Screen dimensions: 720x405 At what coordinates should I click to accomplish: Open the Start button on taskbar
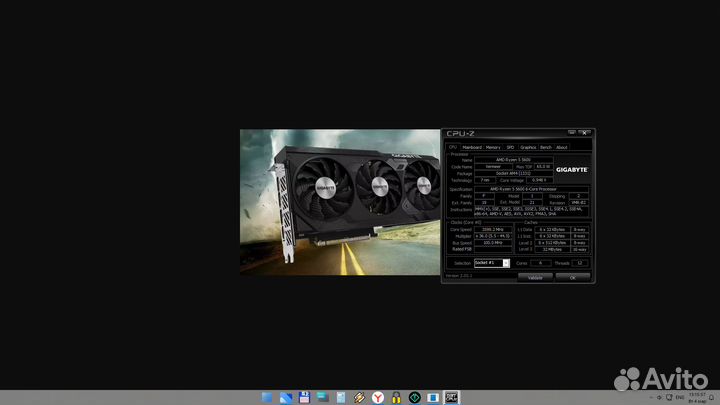(x=267, y=398)
